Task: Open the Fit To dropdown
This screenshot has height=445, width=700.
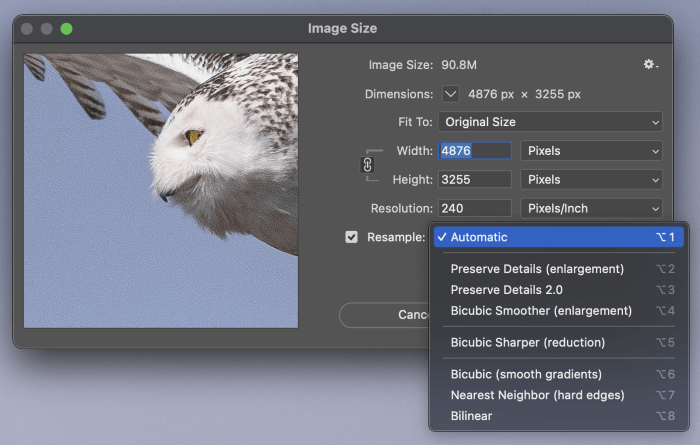Action: tap(550, 122)
